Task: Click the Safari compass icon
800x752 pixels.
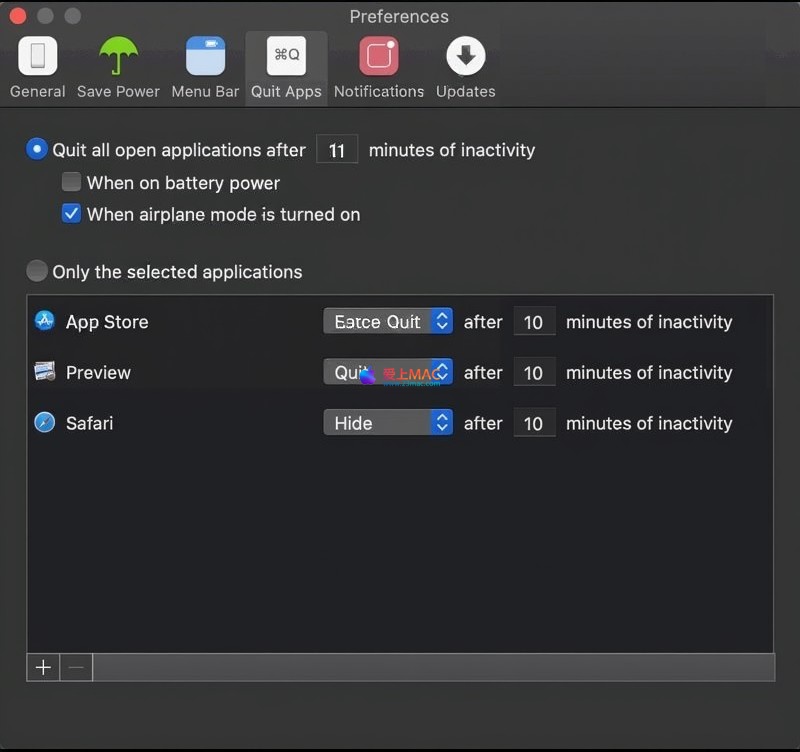Action: click(x=44, y=423)
